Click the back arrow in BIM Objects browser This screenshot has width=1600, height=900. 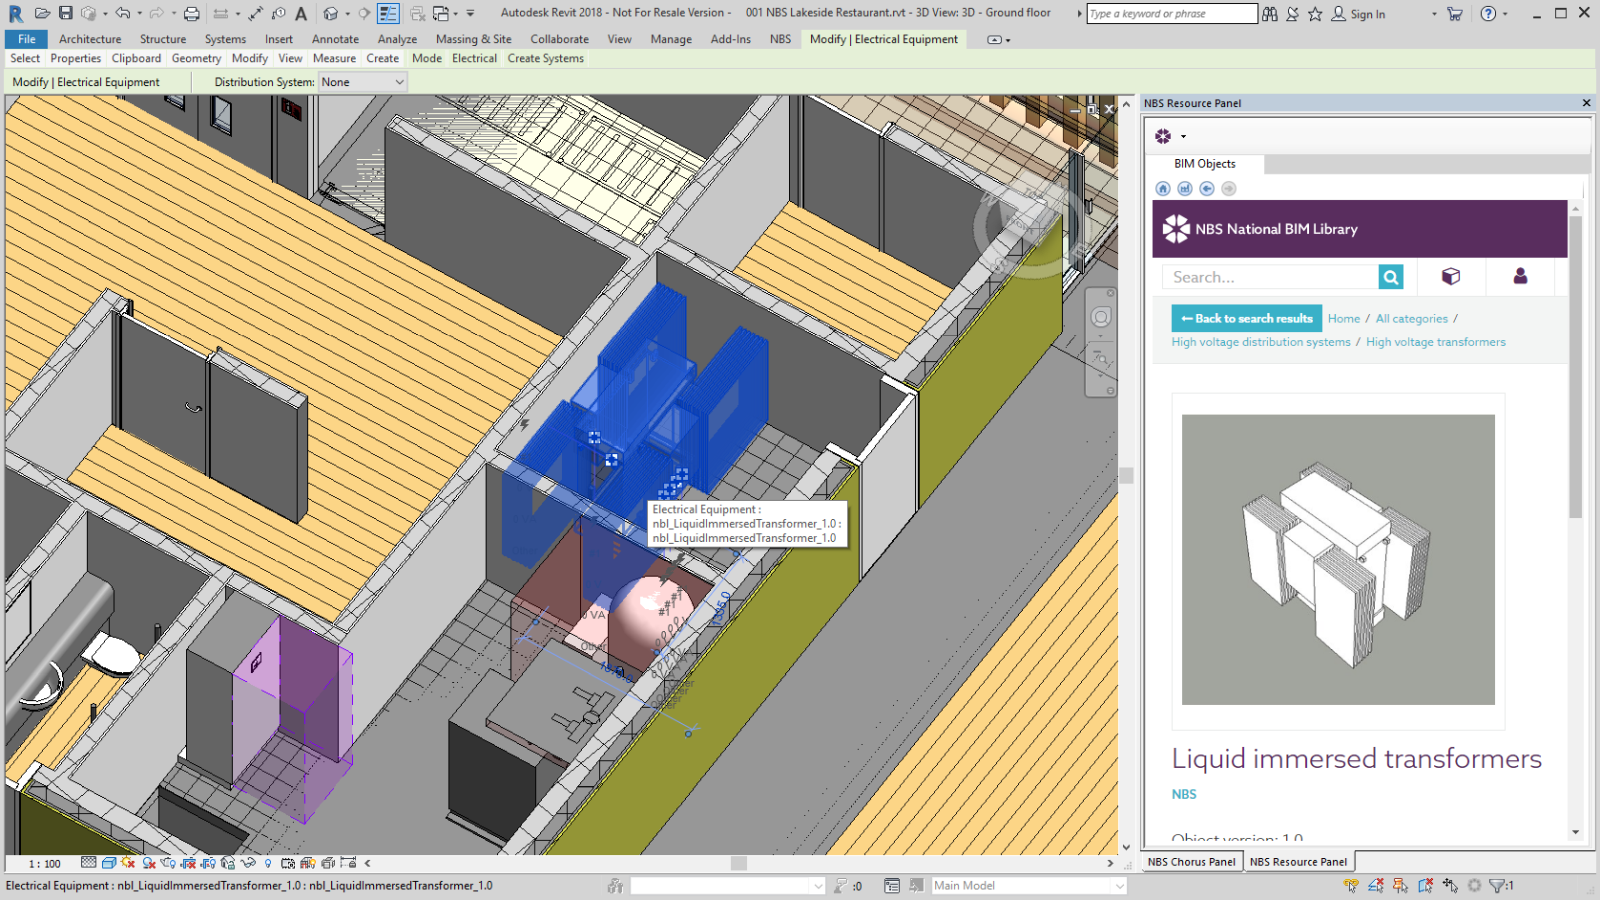(x=1207, y=188)
